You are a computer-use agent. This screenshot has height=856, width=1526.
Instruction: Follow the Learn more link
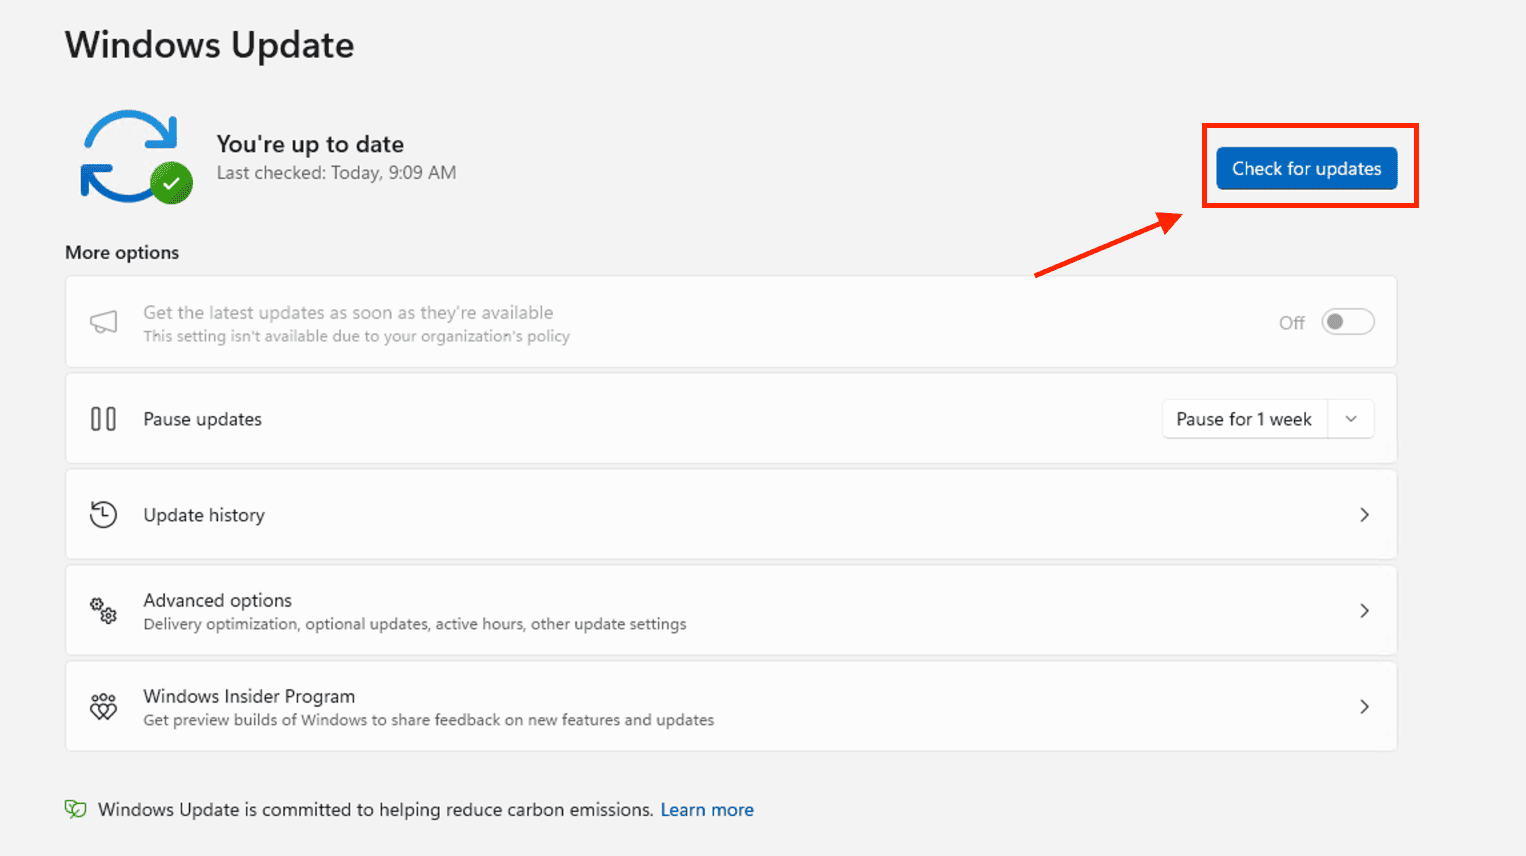point(707,810)
